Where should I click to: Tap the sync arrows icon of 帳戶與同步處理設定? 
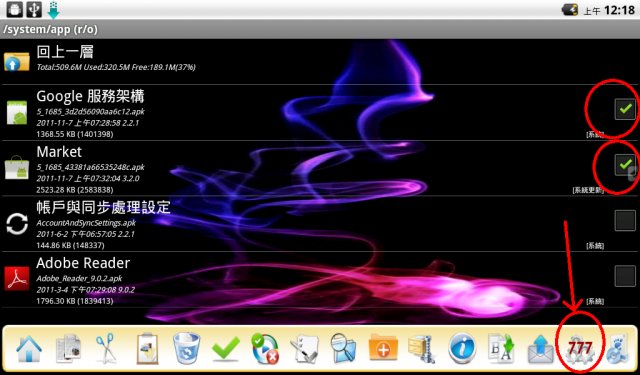pyautogui.click(x=17, y=224)
